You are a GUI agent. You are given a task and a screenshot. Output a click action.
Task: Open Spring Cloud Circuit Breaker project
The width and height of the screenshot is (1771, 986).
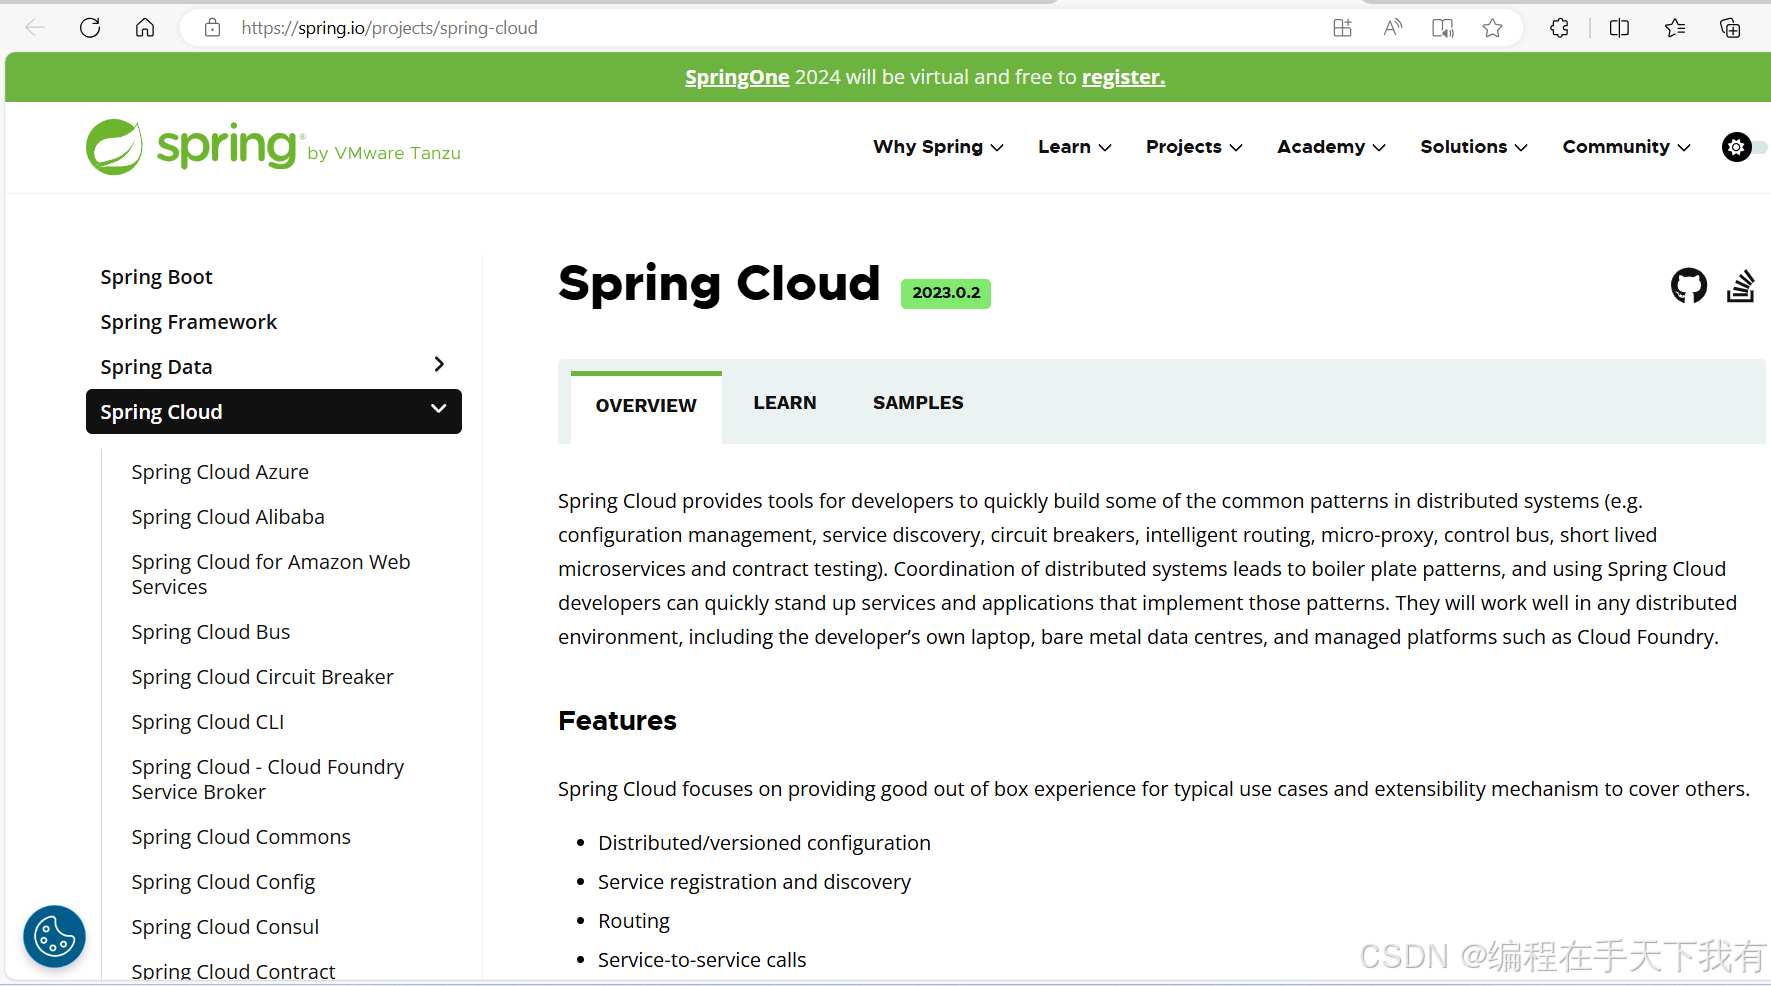pyautogui.click(x=262, y=677)
